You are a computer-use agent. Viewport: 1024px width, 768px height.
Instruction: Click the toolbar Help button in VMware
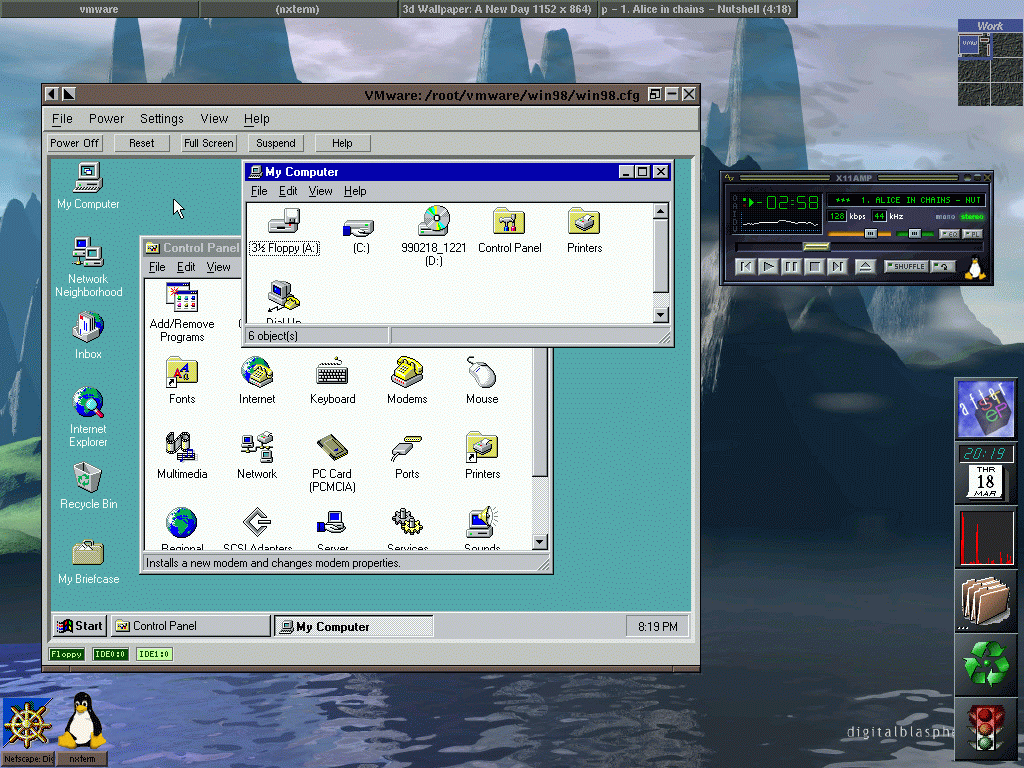[x=342, y=143]
